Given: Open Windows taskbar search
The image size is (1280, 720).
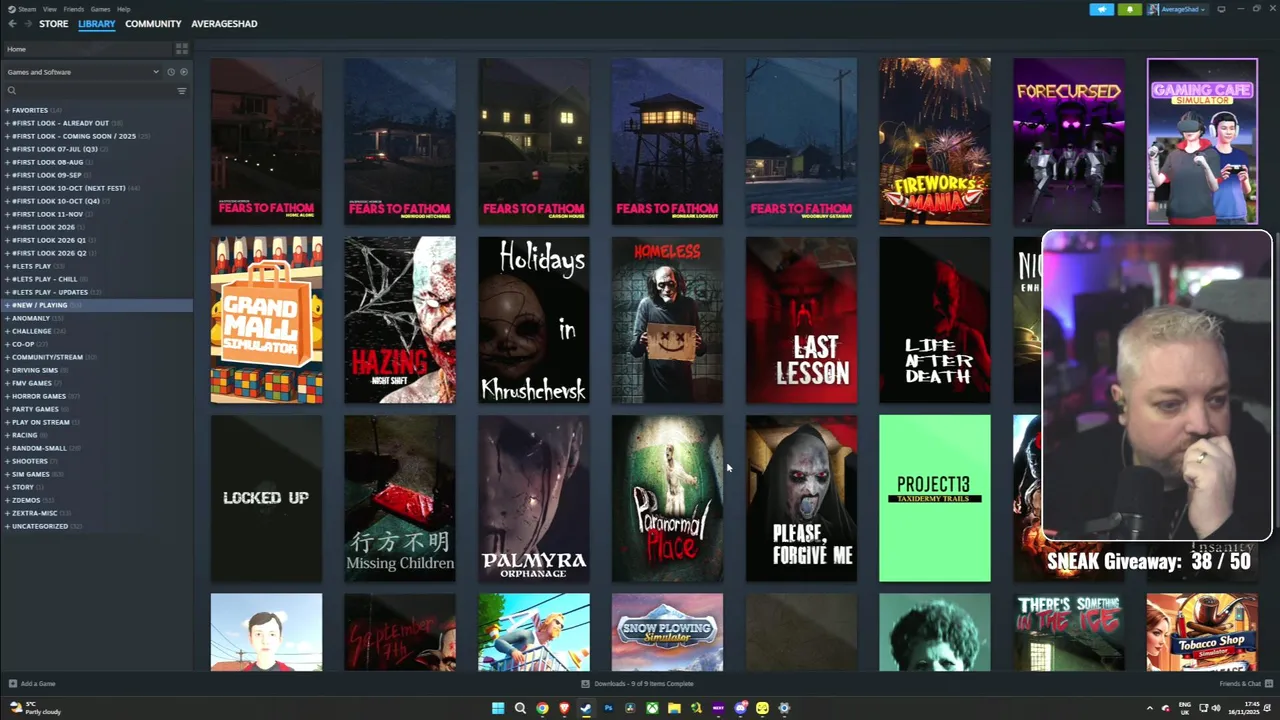Looking at the screenshot, I should (520, 708).
